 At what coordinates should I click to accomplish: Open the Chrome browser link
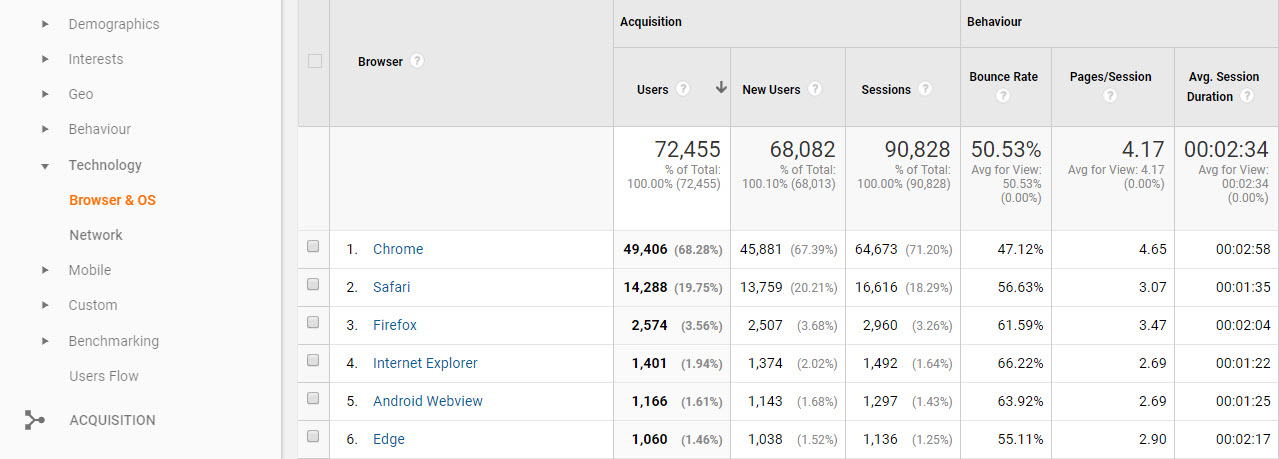[x=398, y=249]
